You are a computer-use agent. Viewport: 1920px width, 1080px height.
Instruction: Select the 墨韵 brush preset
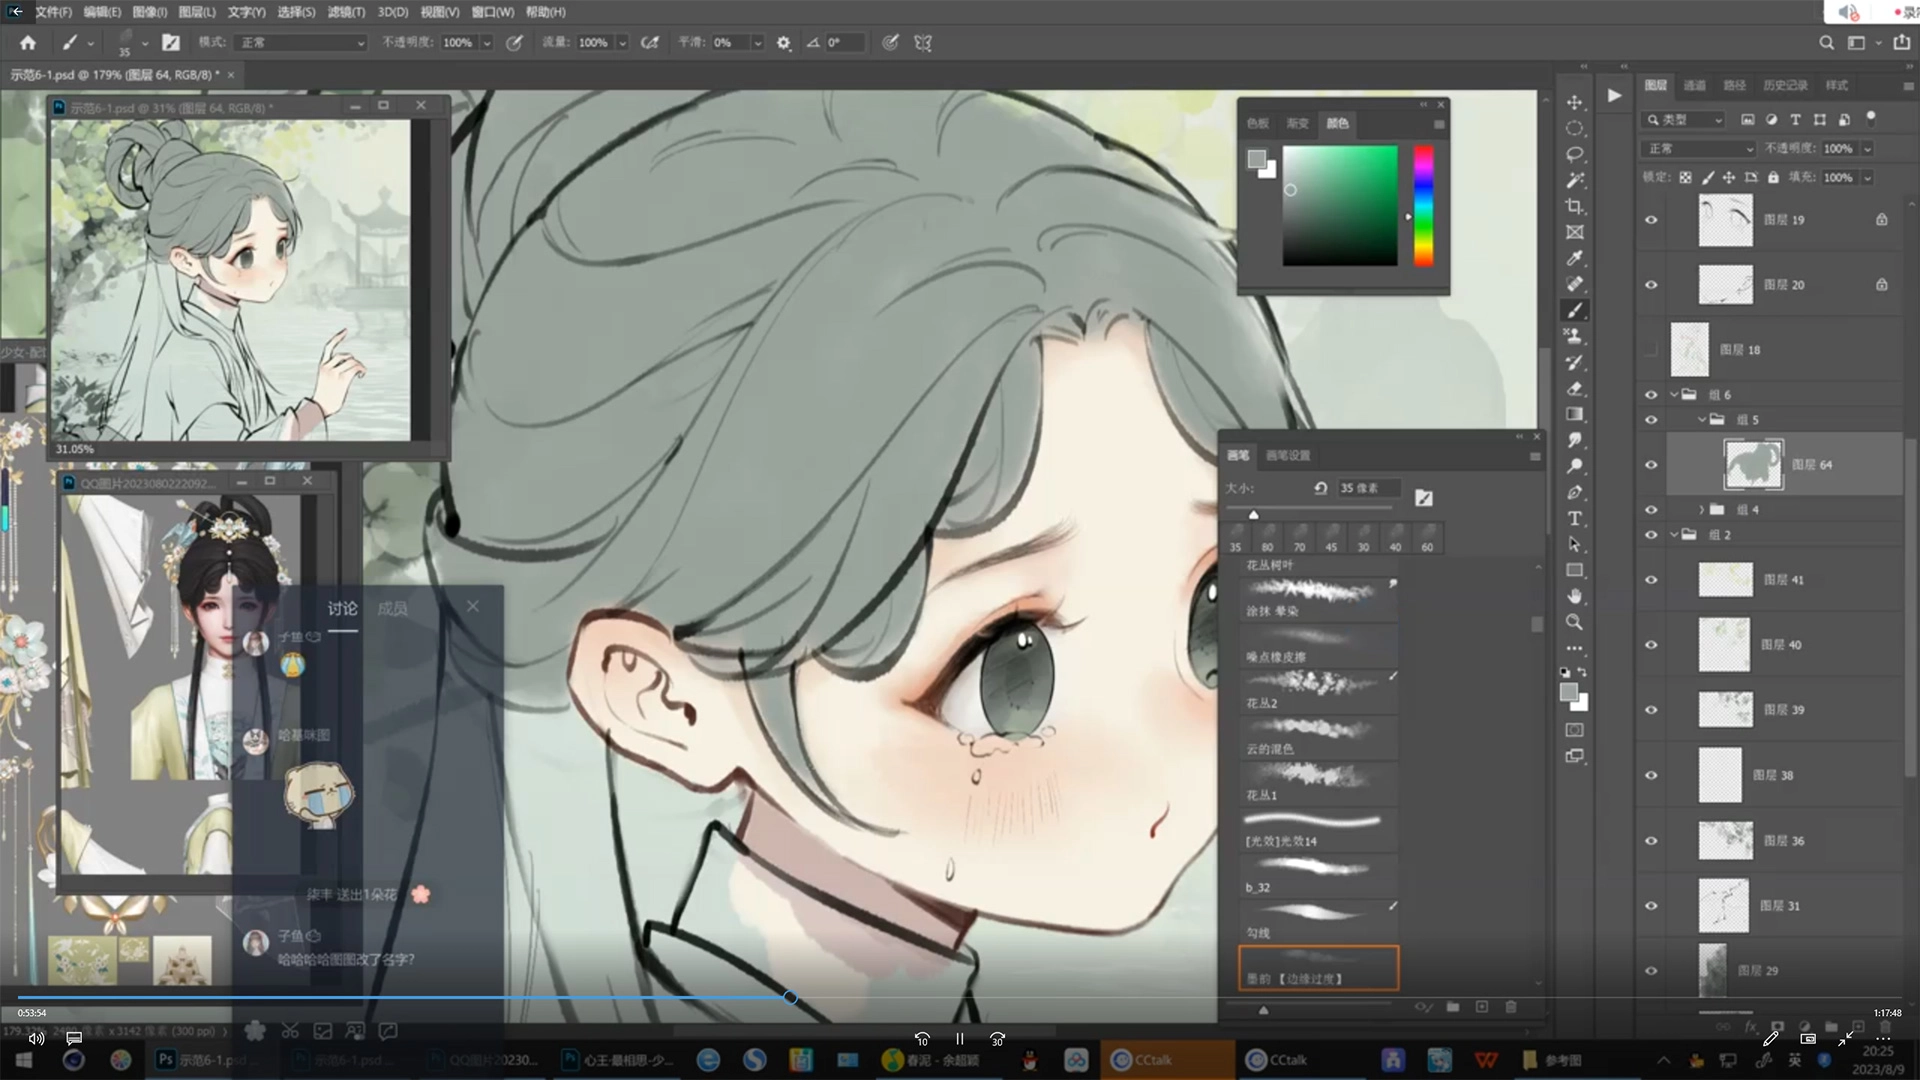(1318, 968)
